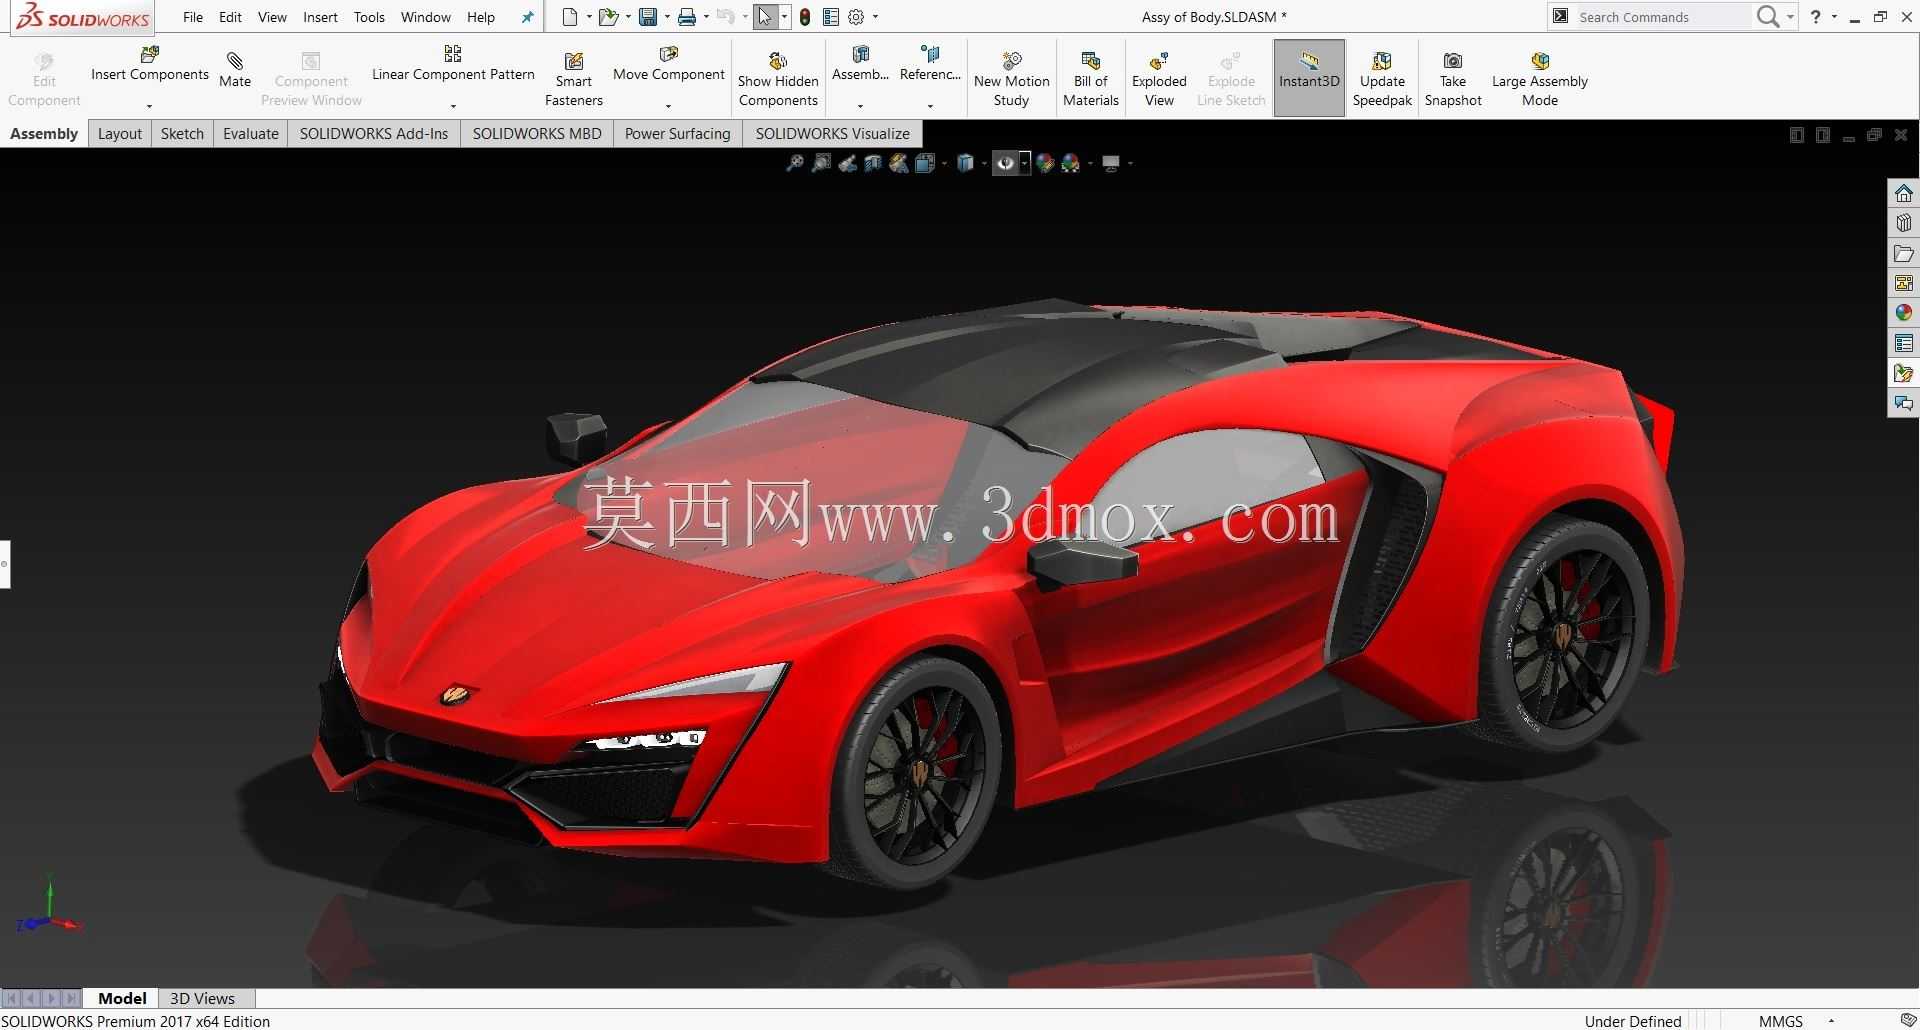Toggle the Hide/Show Items eye icon
This screenshot has height=1030, width=1920.
coord(1006,163)
